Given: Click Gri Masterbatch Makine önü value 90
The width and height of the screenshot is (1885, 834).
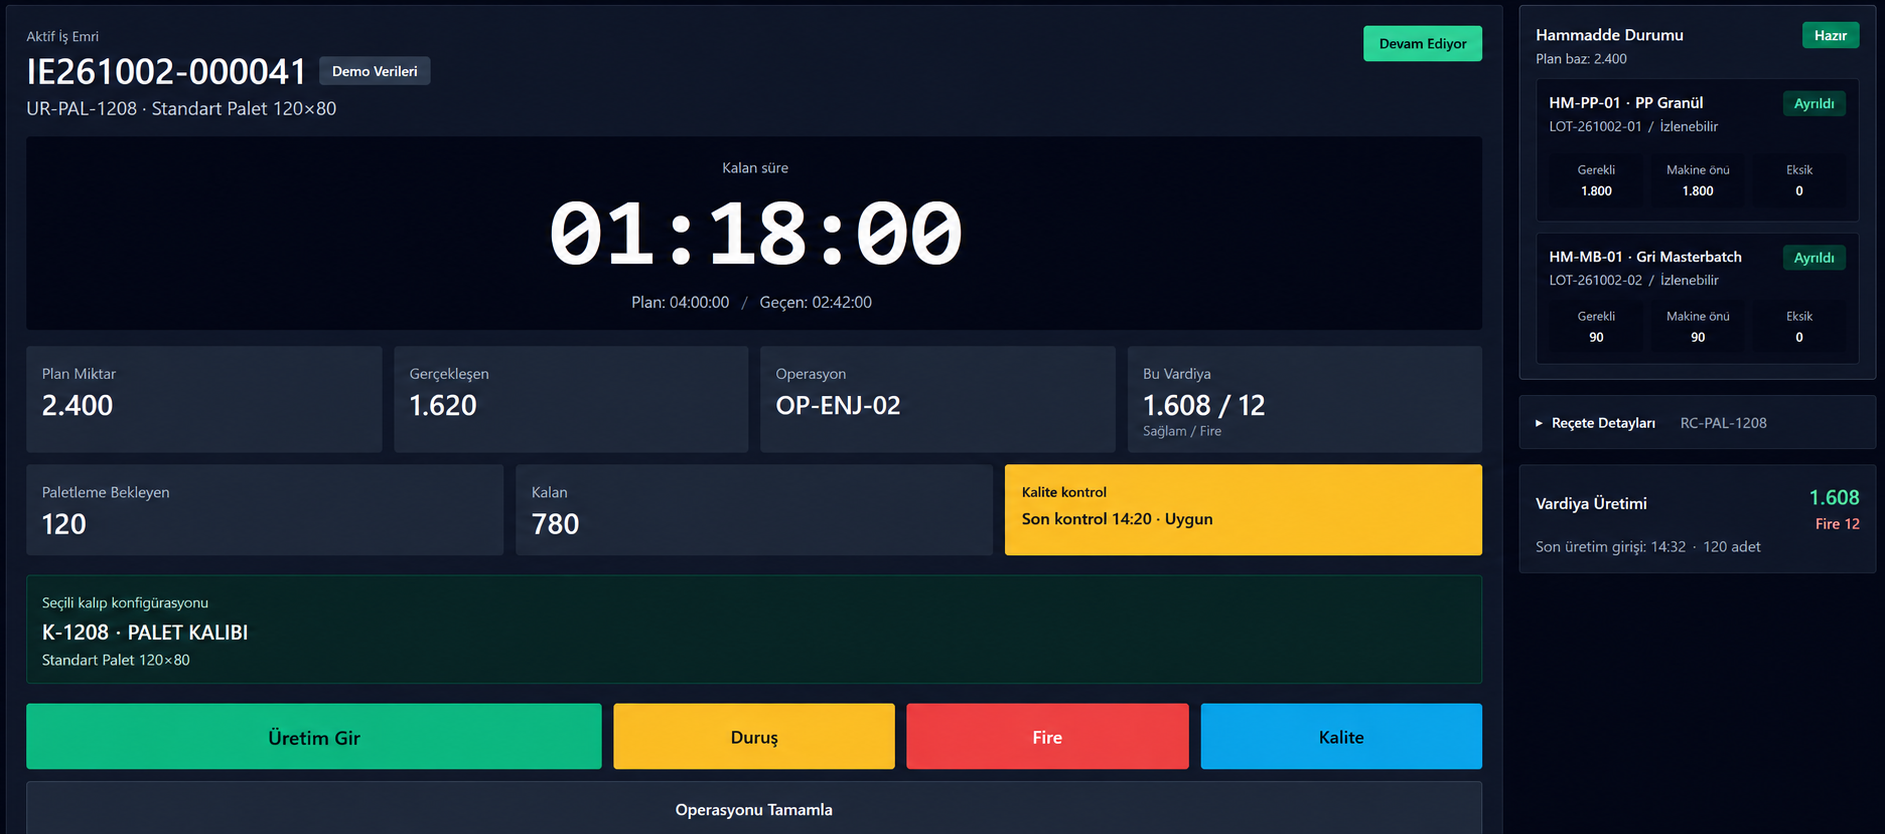Looking at the screenshot, I should click(x=1698, y=338).
